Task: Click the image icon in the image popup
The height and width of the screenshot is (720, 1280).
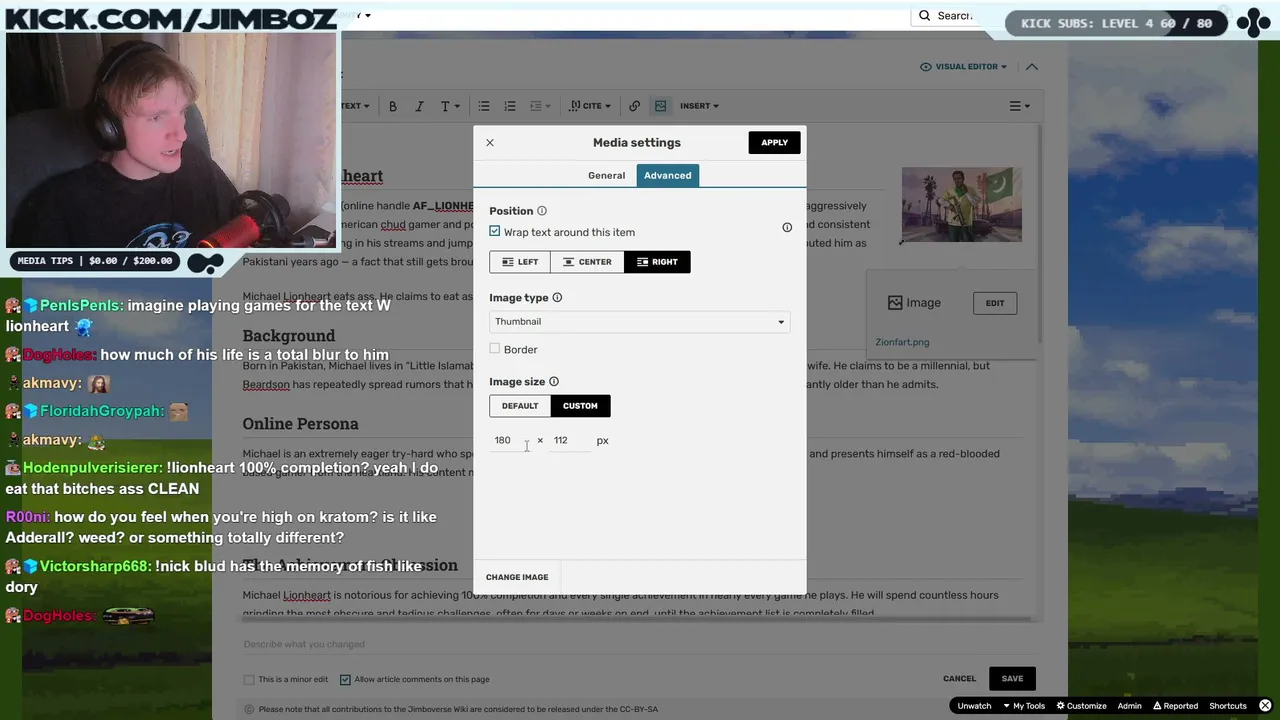Action: tap(895, 303)
